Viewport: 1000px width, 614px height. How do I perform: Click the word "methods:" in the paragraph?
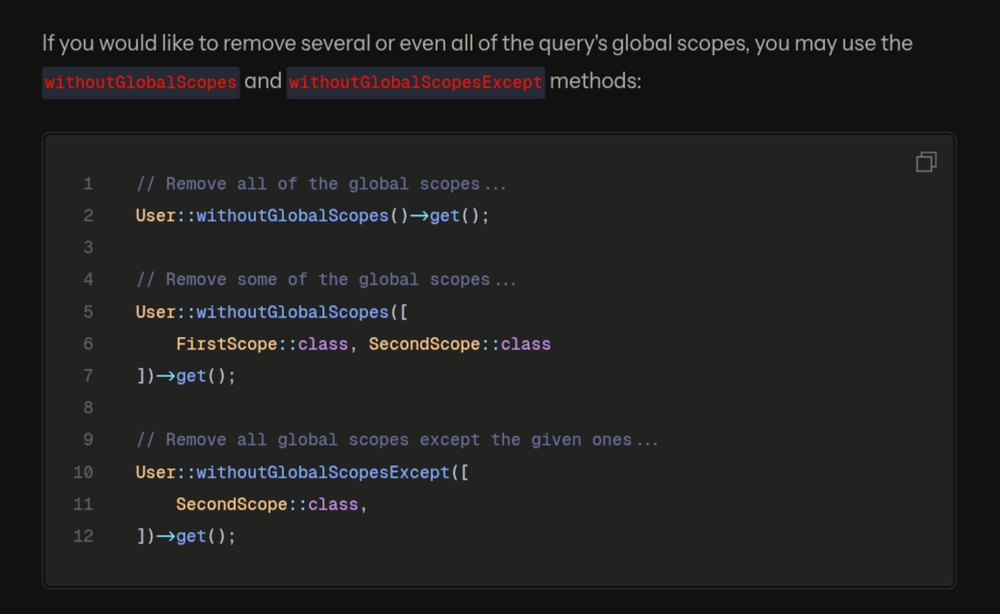click(x=595, y=82)
